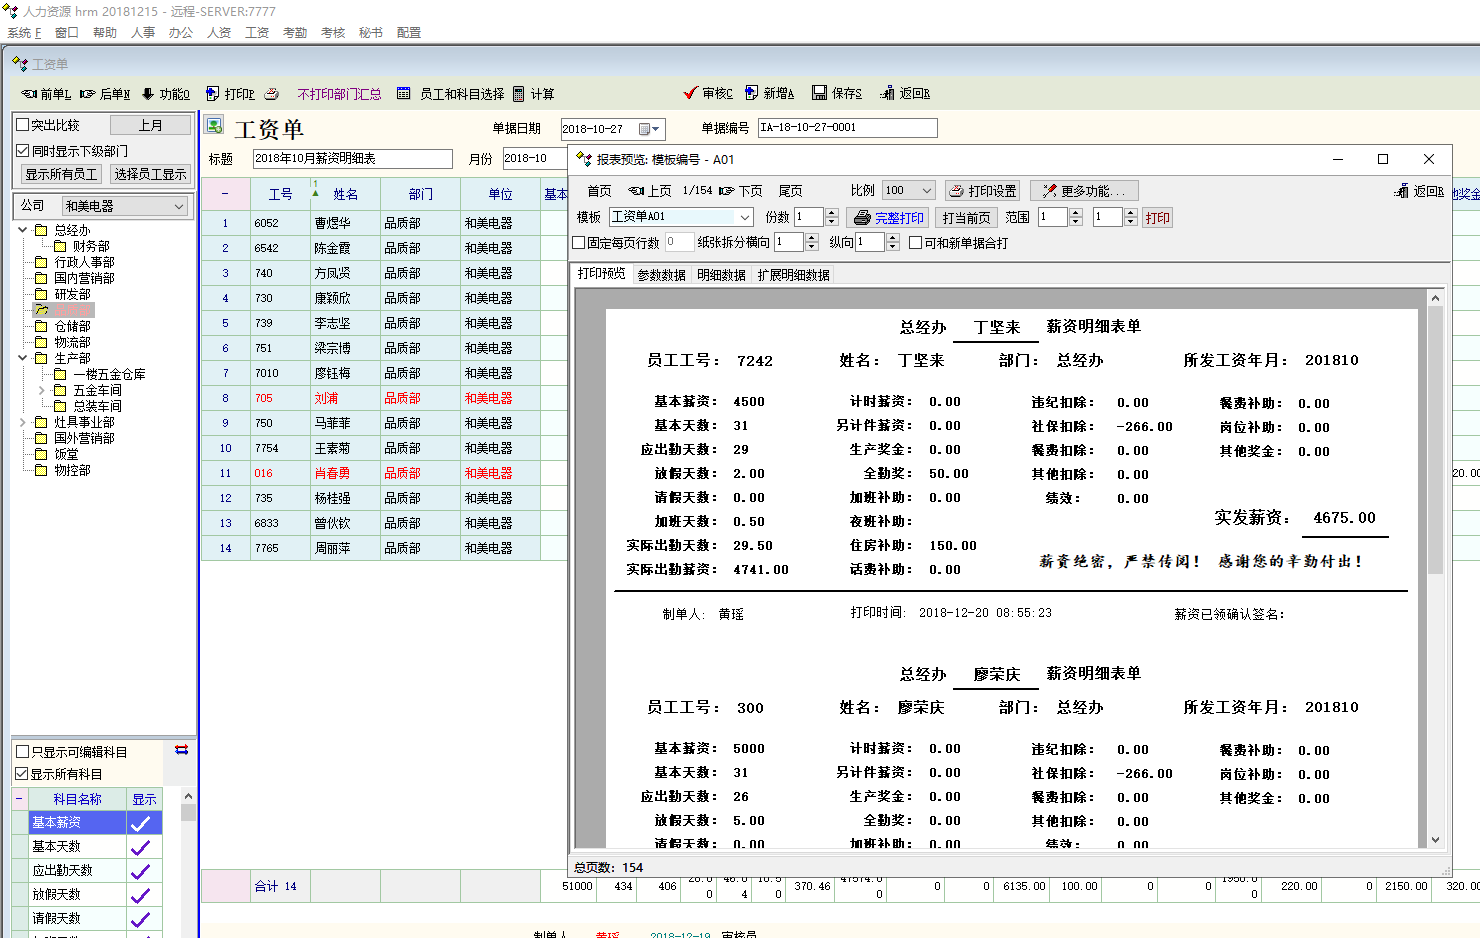Click the 完整打印 printer button
The height and width of the screenshot is (938, 1480).
888,218
